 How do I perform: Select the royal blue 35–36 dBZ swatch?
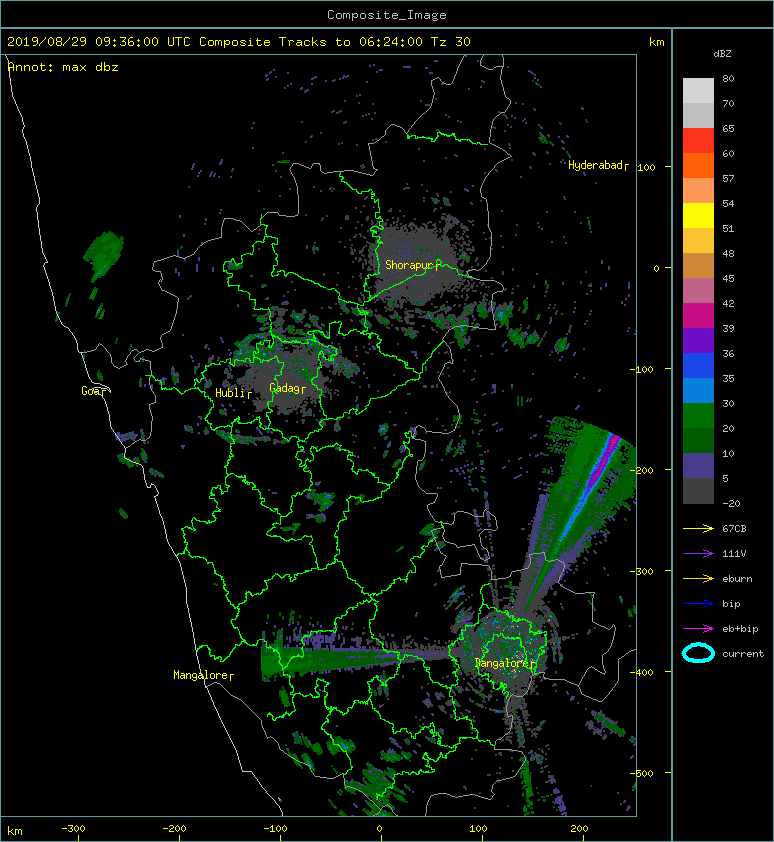point(698,365)
